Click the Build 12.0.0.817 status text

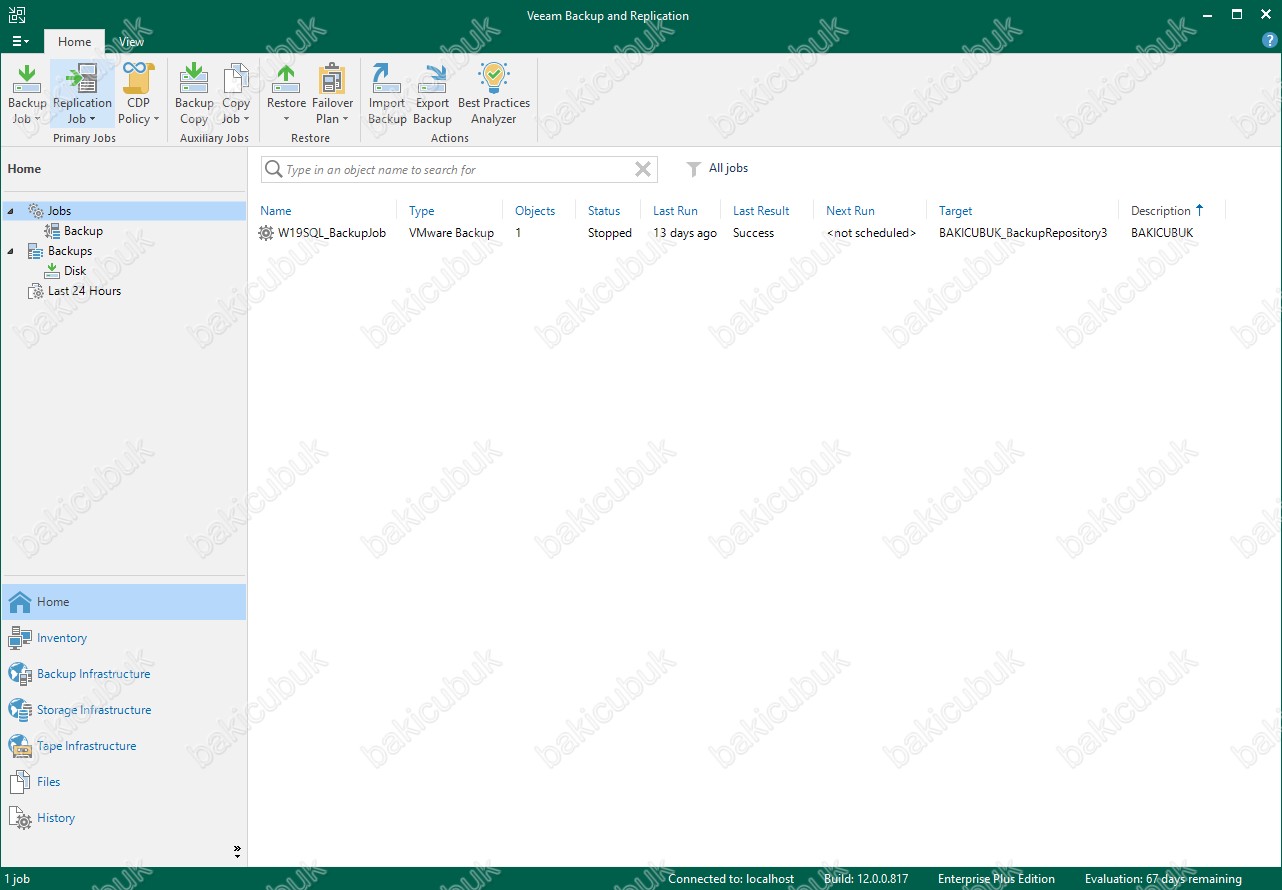tap(866, 879)
